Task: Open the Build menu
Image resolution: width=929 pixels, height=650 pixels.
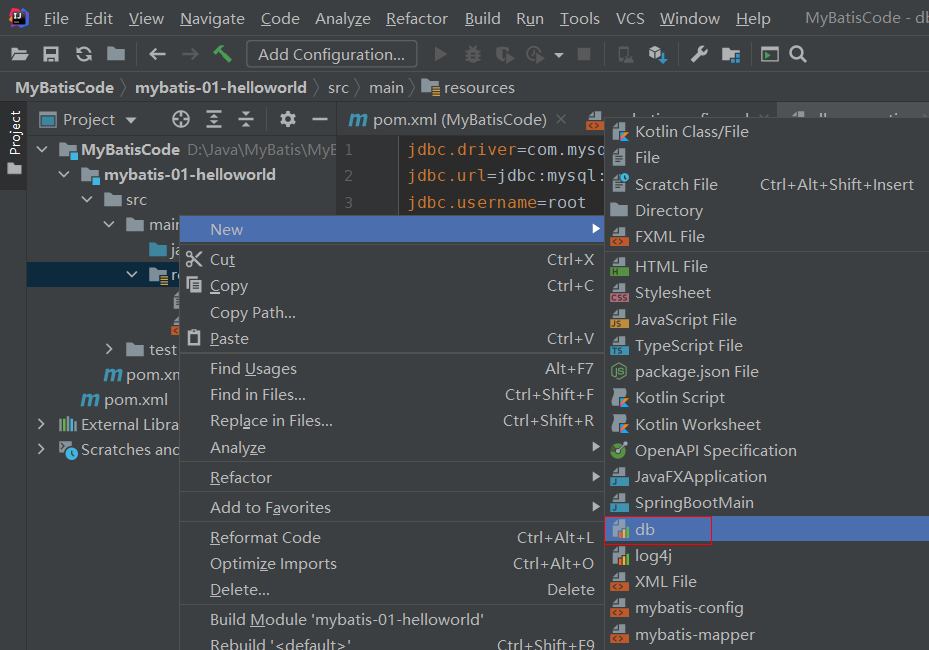Action: pyautogui.click(x=482, y=19)
